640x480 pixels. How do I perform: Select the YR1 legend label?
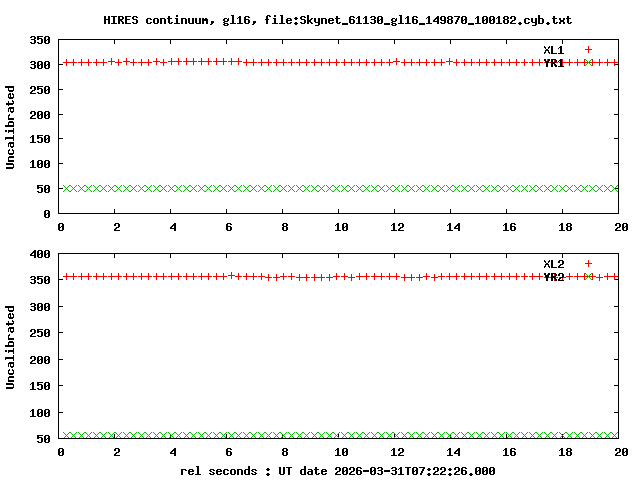[x=553, y=63]
